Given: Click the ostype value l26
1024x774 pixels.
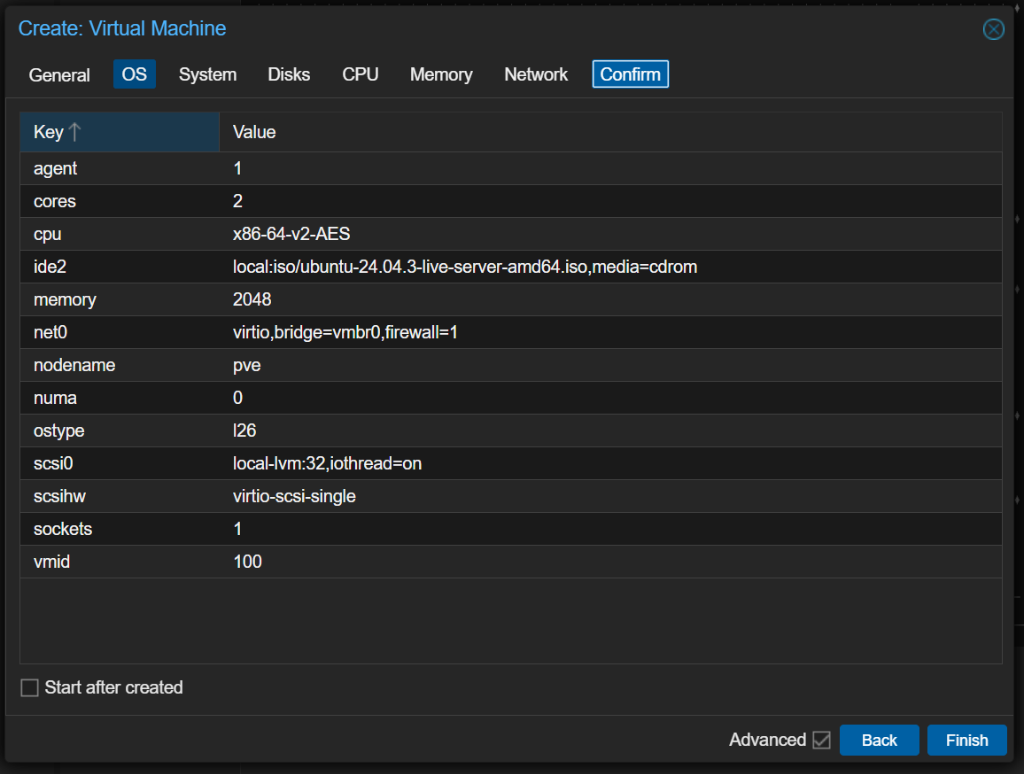Looking at the screenshot, I should coord(244,430).
